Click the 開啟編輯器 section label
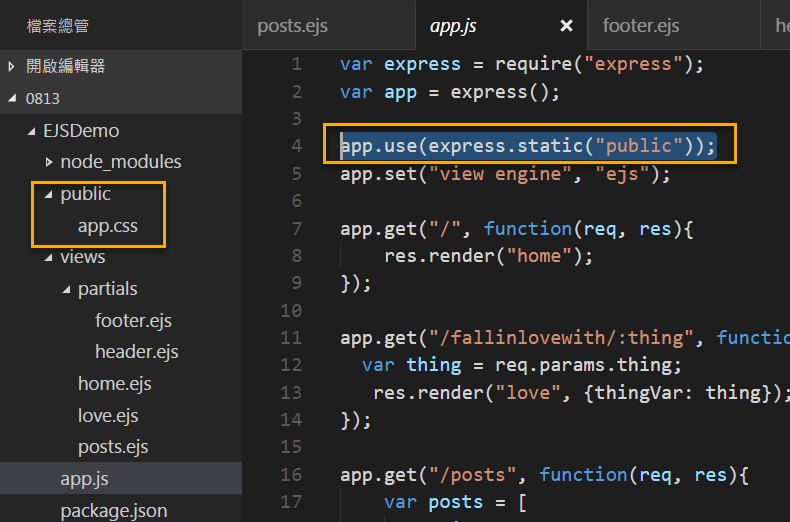Screen dimensions: 790x522 (x=65, y=66)
